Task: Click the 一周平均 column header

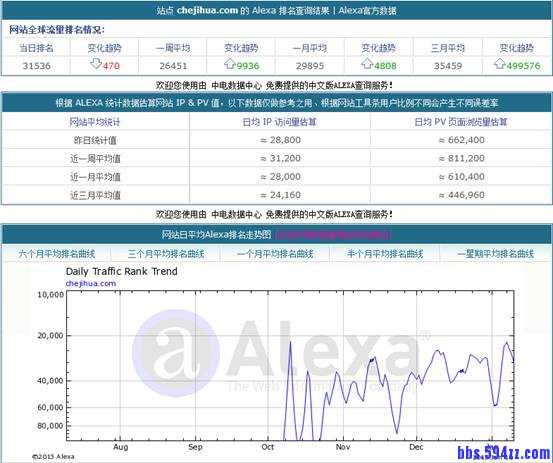Action: tap(173, 48)
